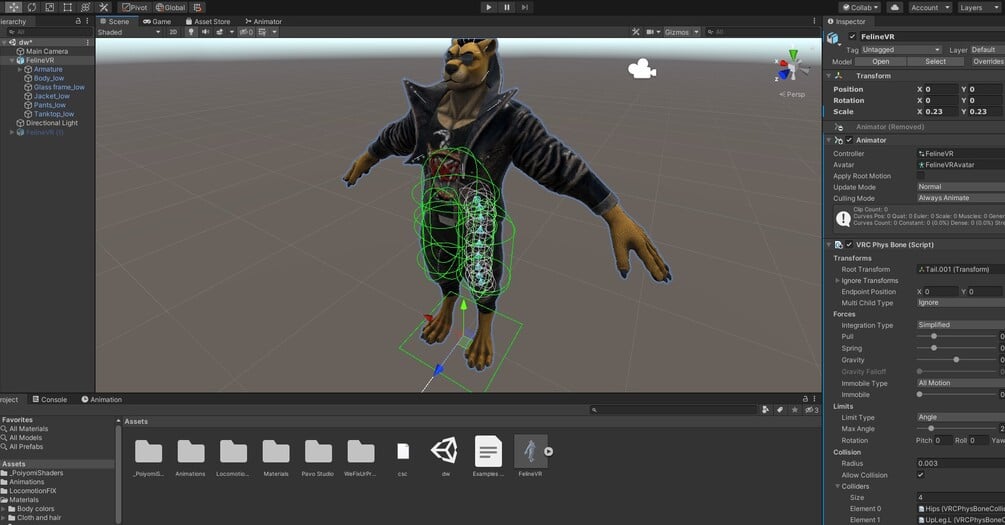Disable VRC Phys Bone script checkbox
Viewport: 1005px width, 525px height.
(x=849, y=244)
